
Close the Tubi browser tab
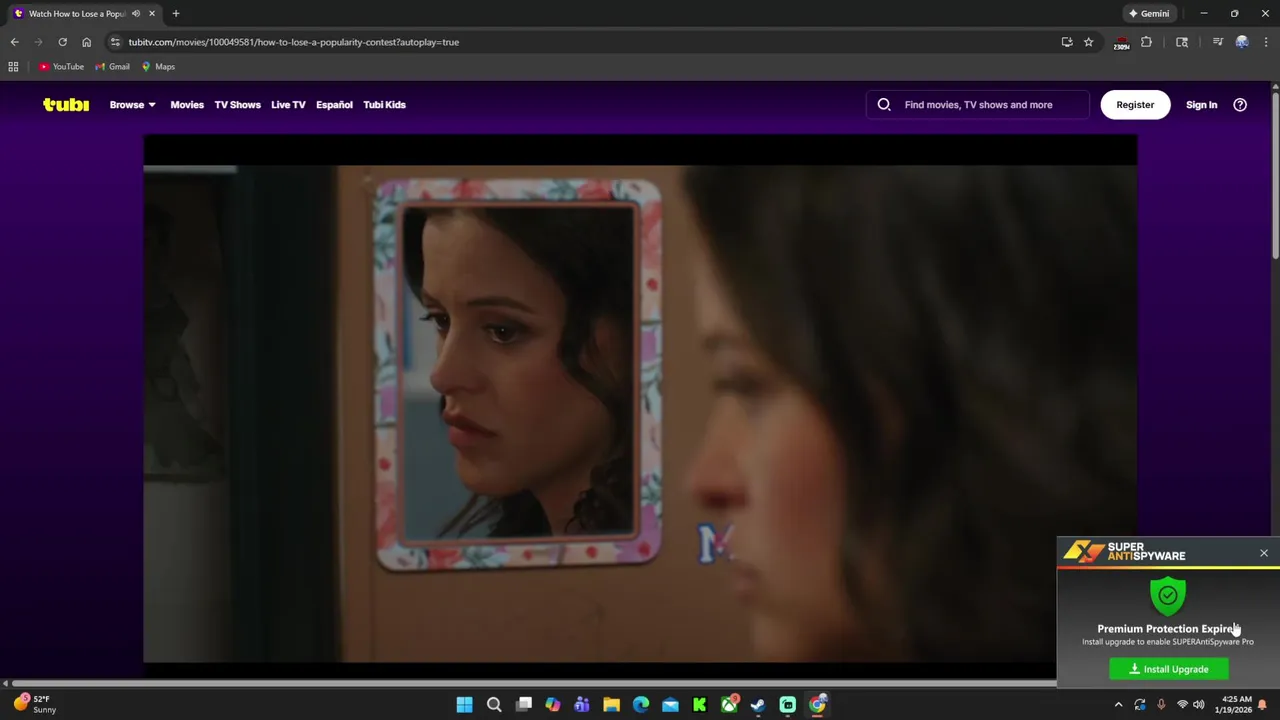coord(152,13)
